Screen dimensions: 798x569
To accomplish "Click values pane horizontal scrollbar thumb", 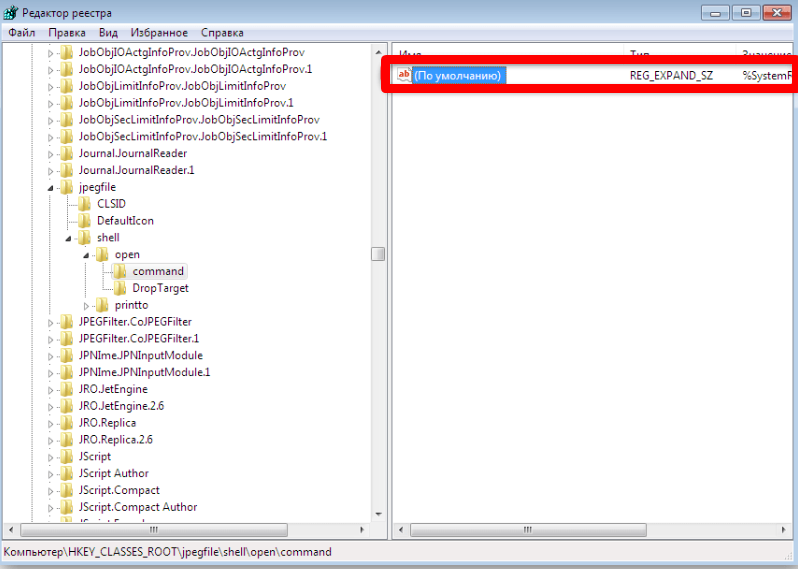I will click(x=528, y=530).
